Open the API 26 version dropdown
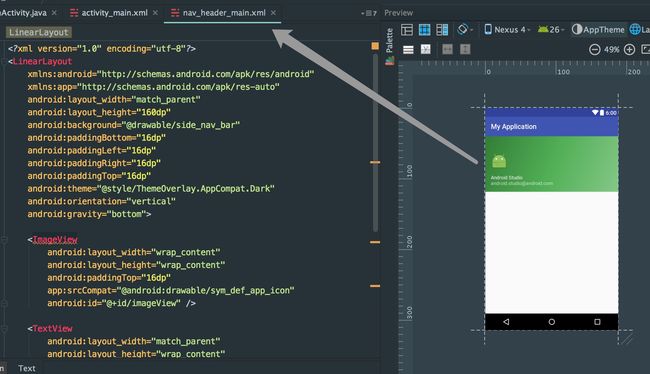The width and height of the screenshot is (650, 374). 551,30
